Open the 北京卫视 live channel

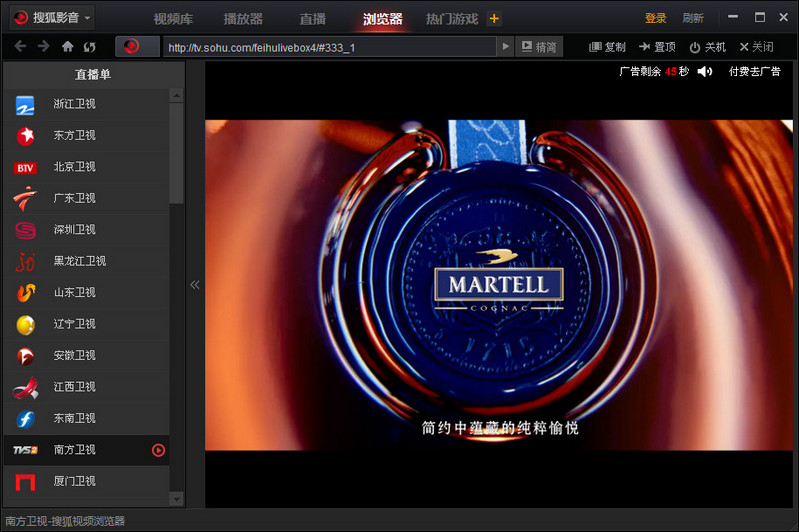tap(74, 167)
